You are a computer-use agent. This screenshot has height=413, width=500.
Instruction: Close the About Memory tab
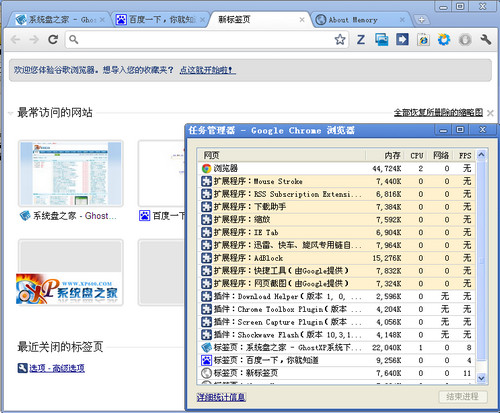point(402,20)
